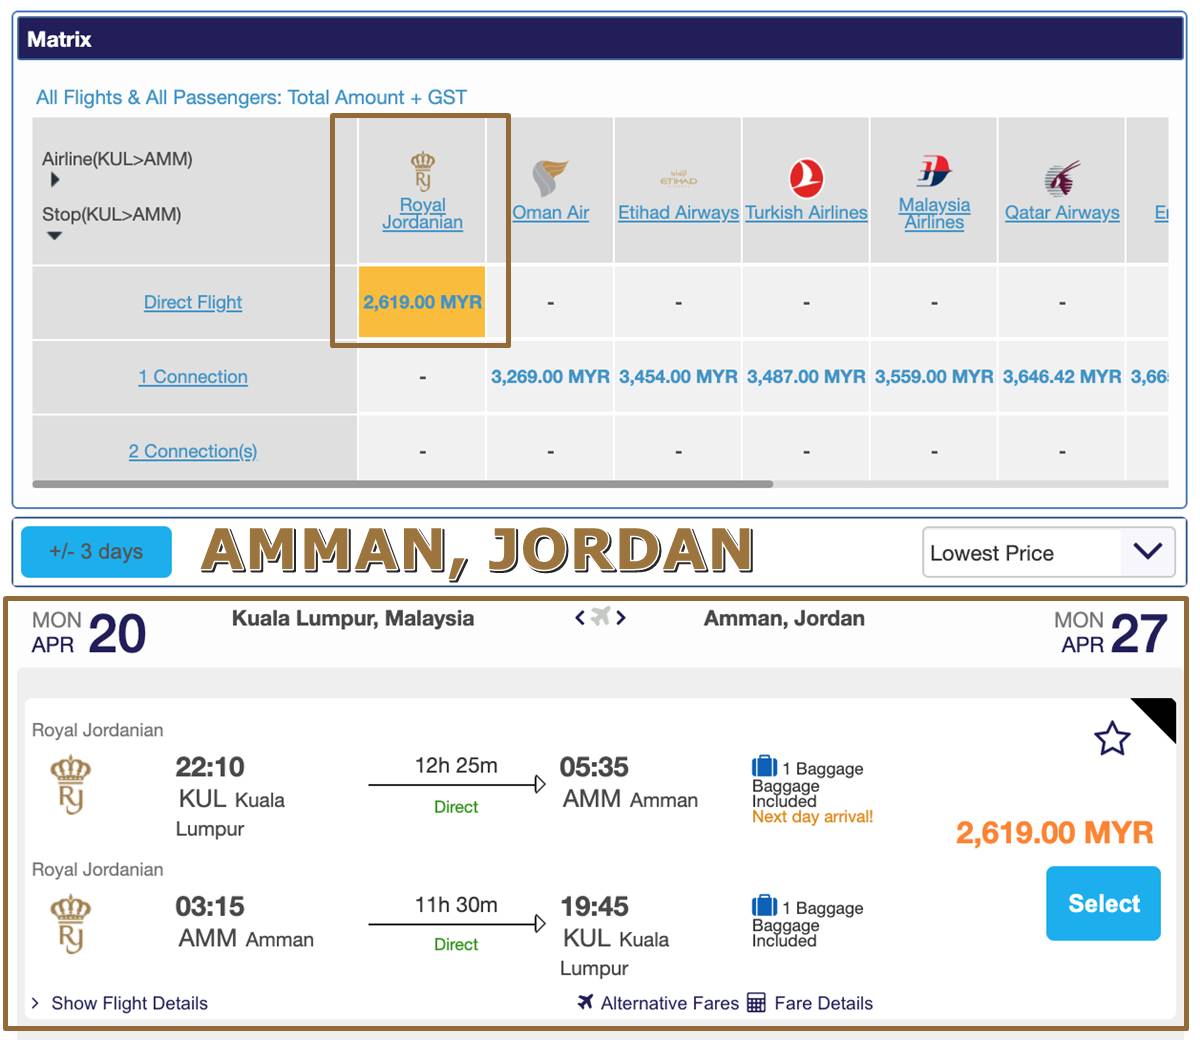Image resolution: width=1200 pixels, height=1040 pixels.
Task: Click the Etihad Airways logo icon
Action: (678, 179)
